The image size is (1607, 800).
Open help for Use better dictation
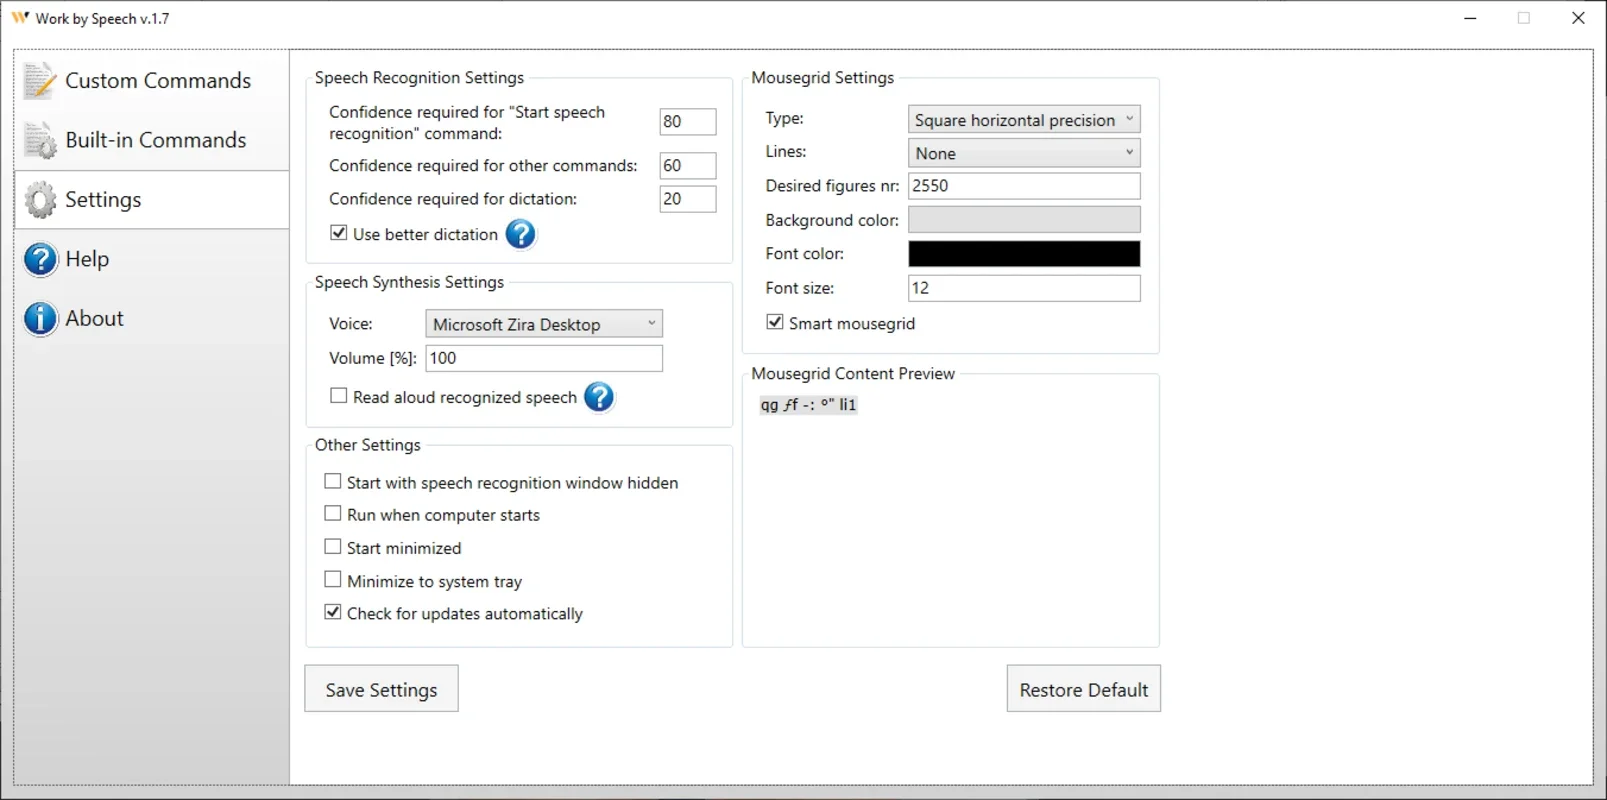pyautogui.click(x=520, y=234)
